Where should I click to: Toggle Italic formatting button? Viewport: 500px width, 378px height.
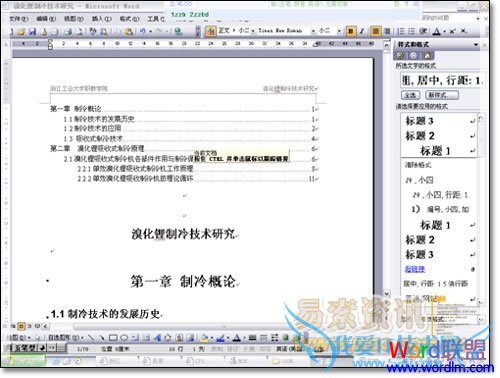pyautogui.click(x=362, y=31)
